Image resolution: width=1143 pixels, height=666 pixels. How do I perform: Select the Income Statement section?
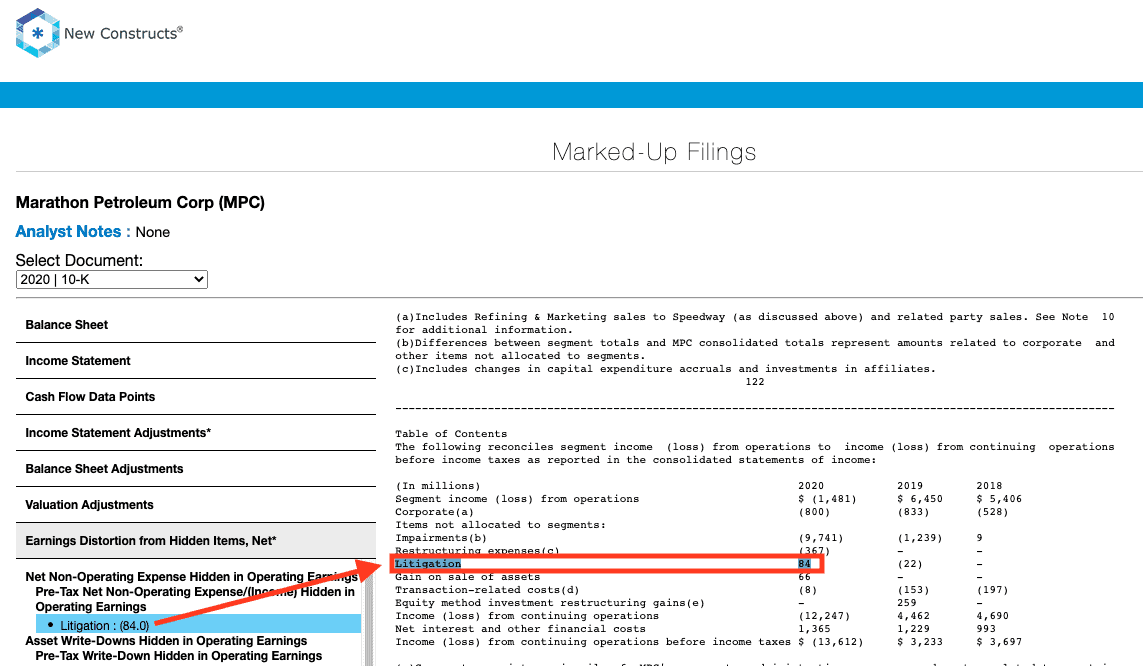[x=195, y=361]
